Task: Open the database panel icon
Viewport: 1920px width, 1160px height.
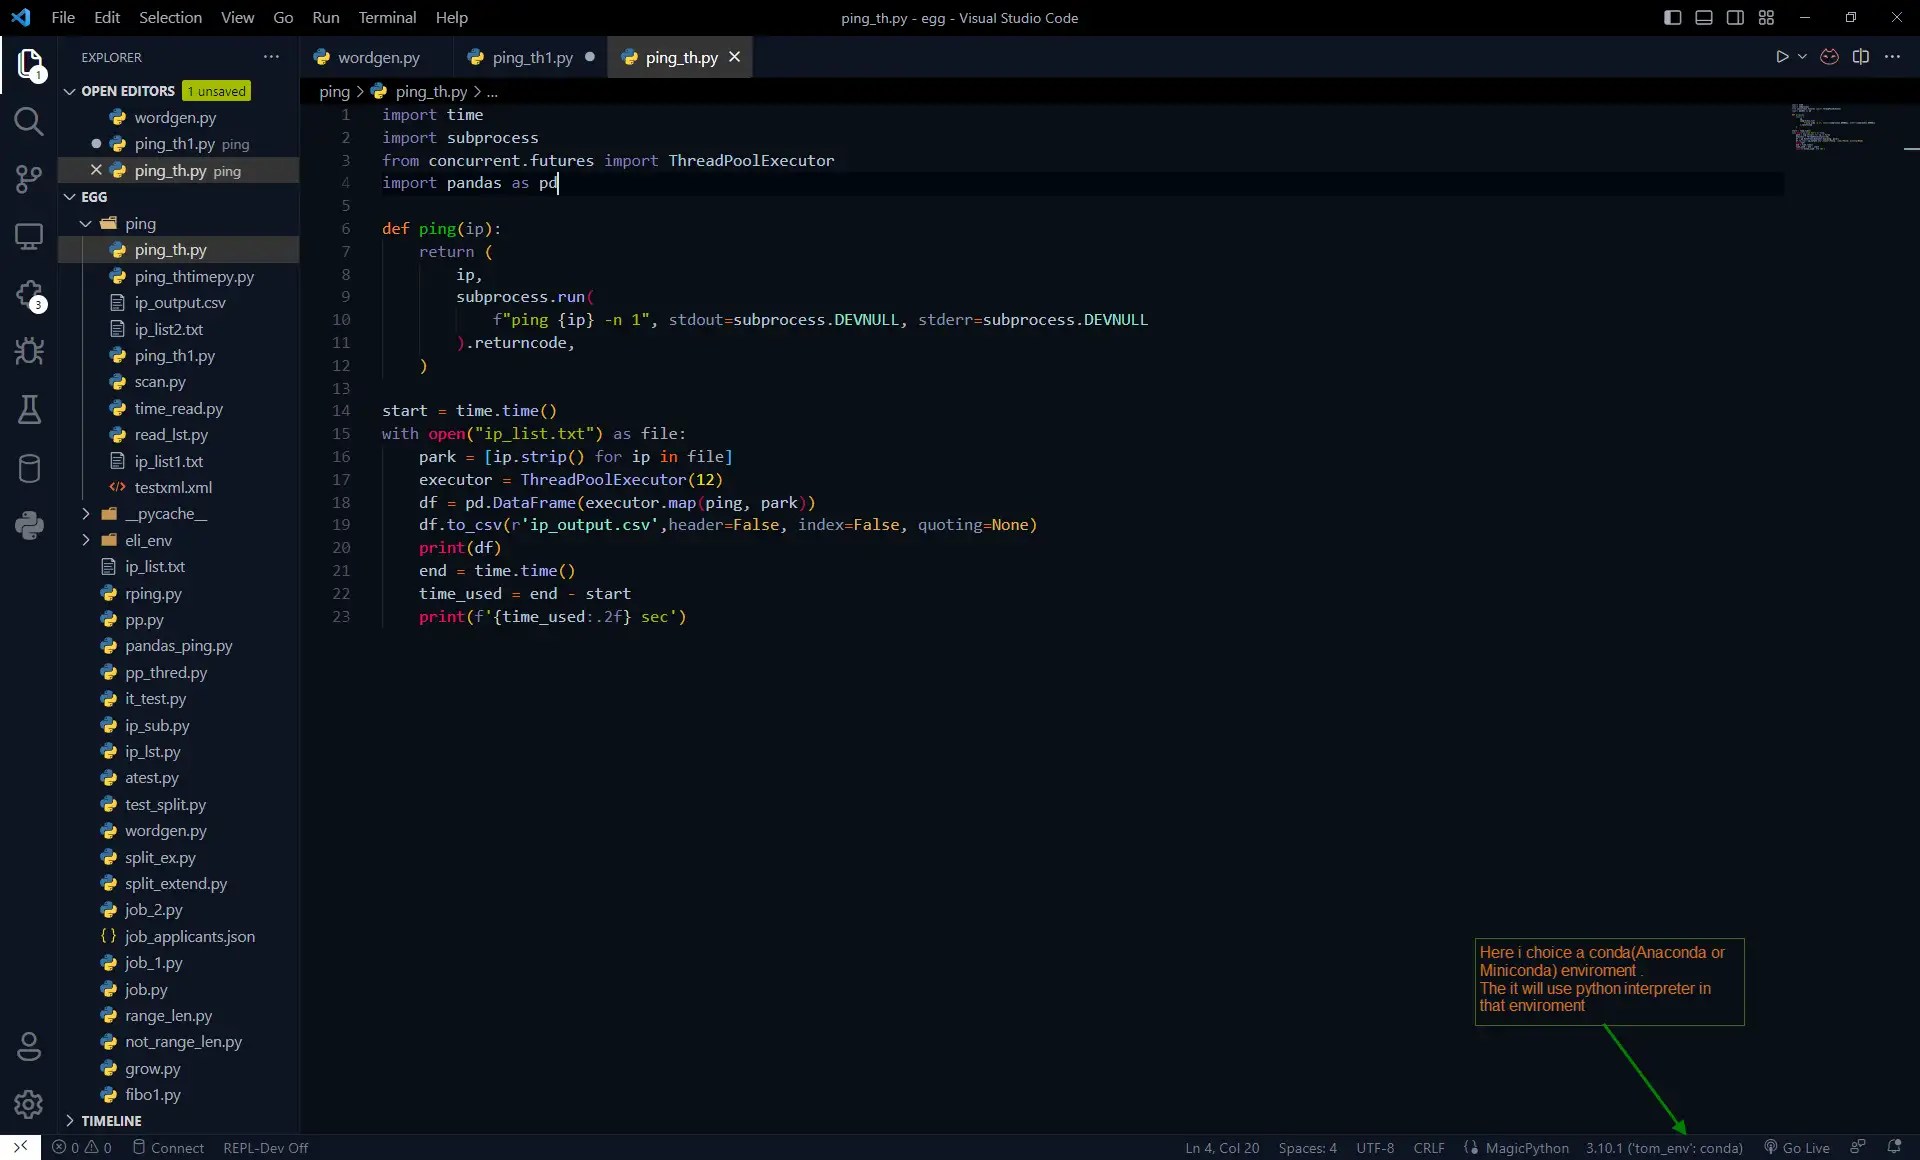Action: click(29, 468)
